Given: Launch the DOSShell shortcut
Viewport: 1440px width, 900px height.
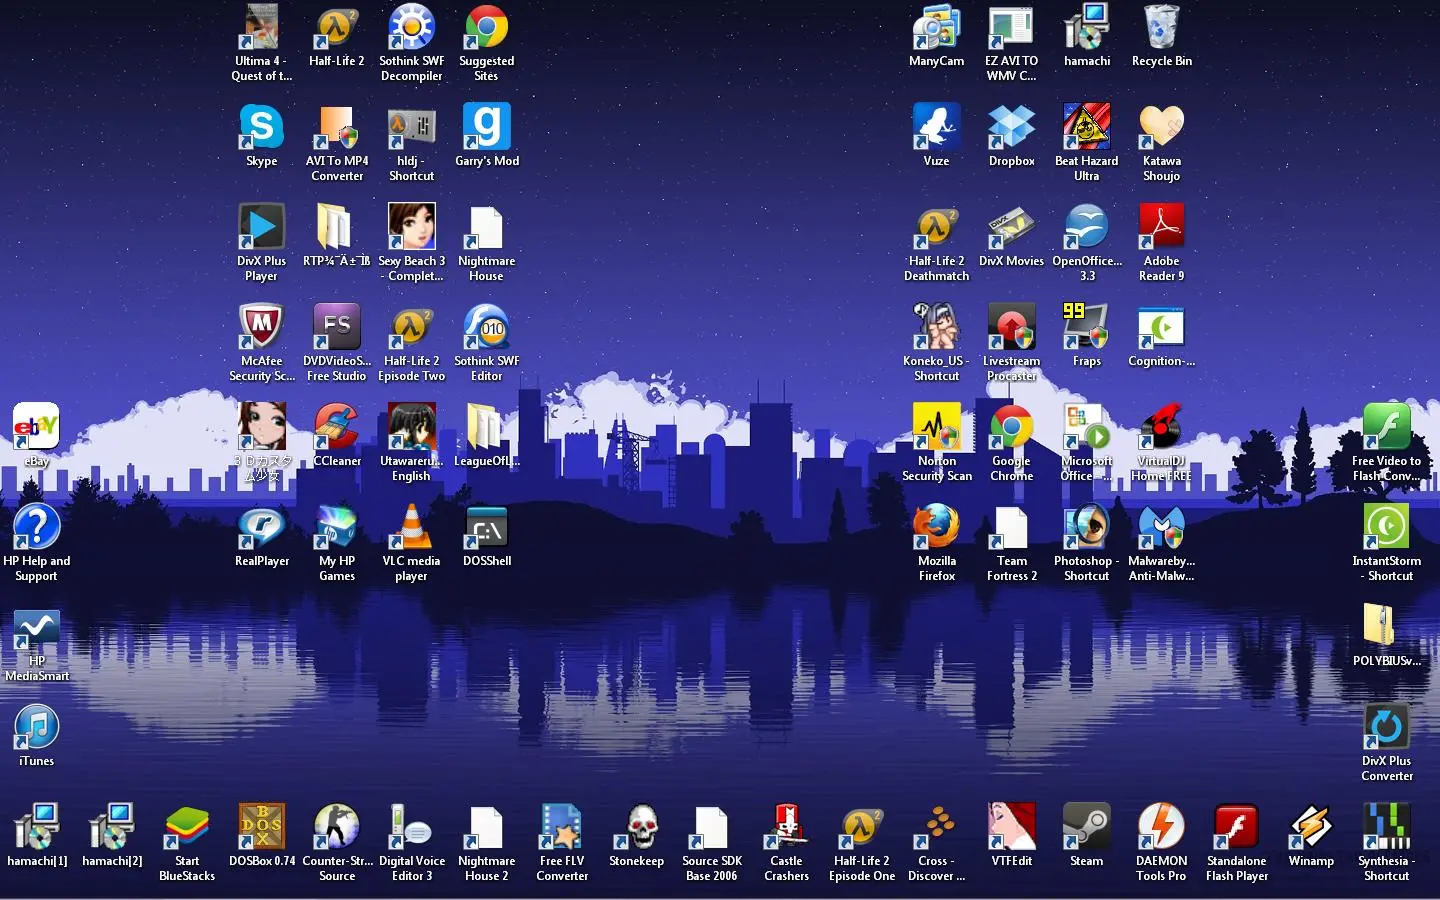Looking at the screenshot, I should click(x=487, y=527).
